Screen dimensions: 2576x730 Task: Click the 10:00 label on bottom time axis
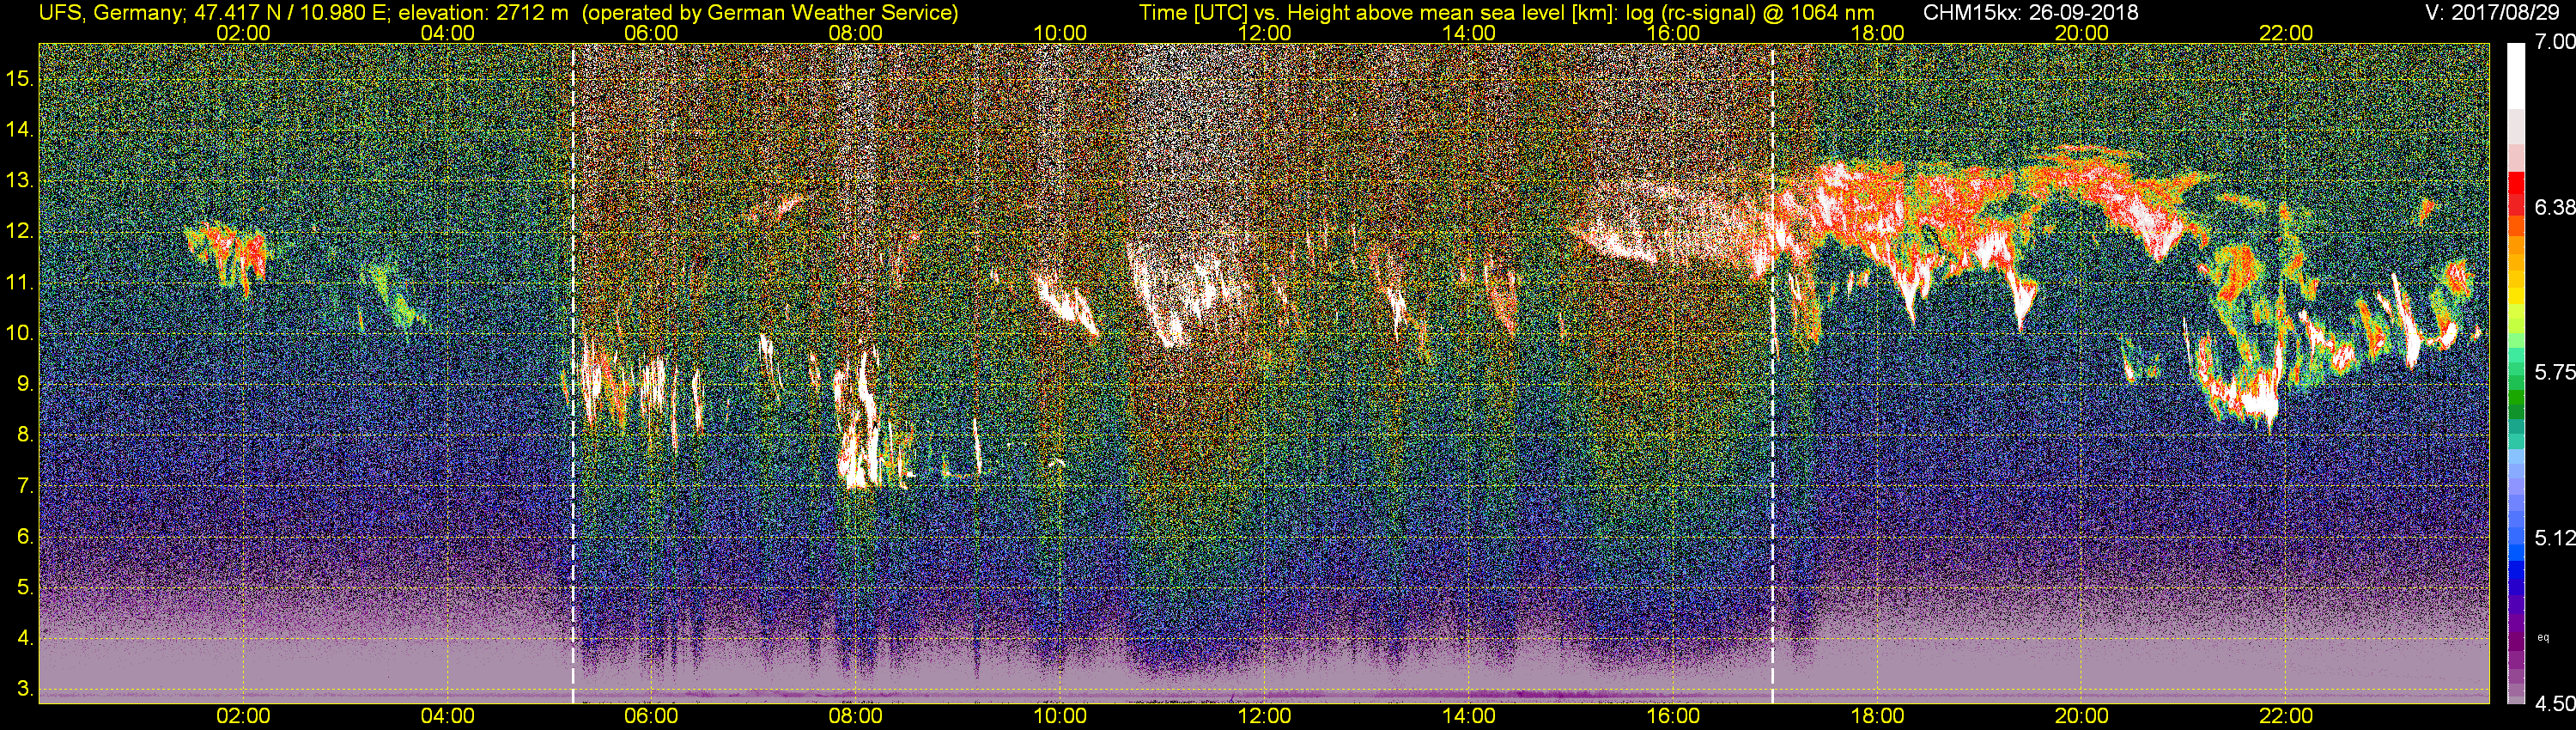tap(1060, 716)
